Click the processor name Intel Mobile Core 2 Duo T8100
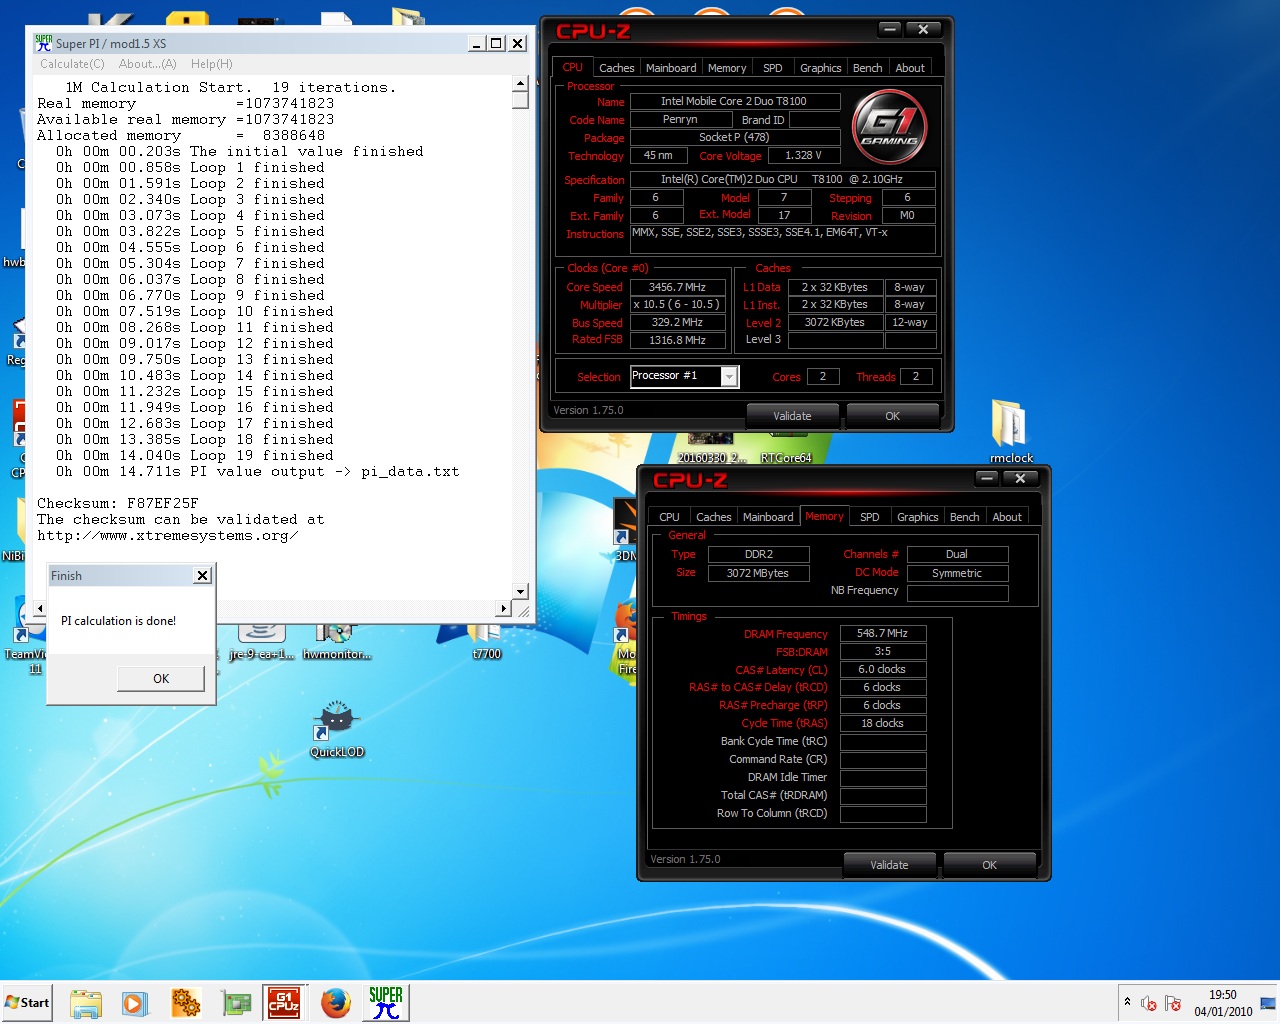Viewport: 1280px width, 1024px height. [x=734, y=101]
